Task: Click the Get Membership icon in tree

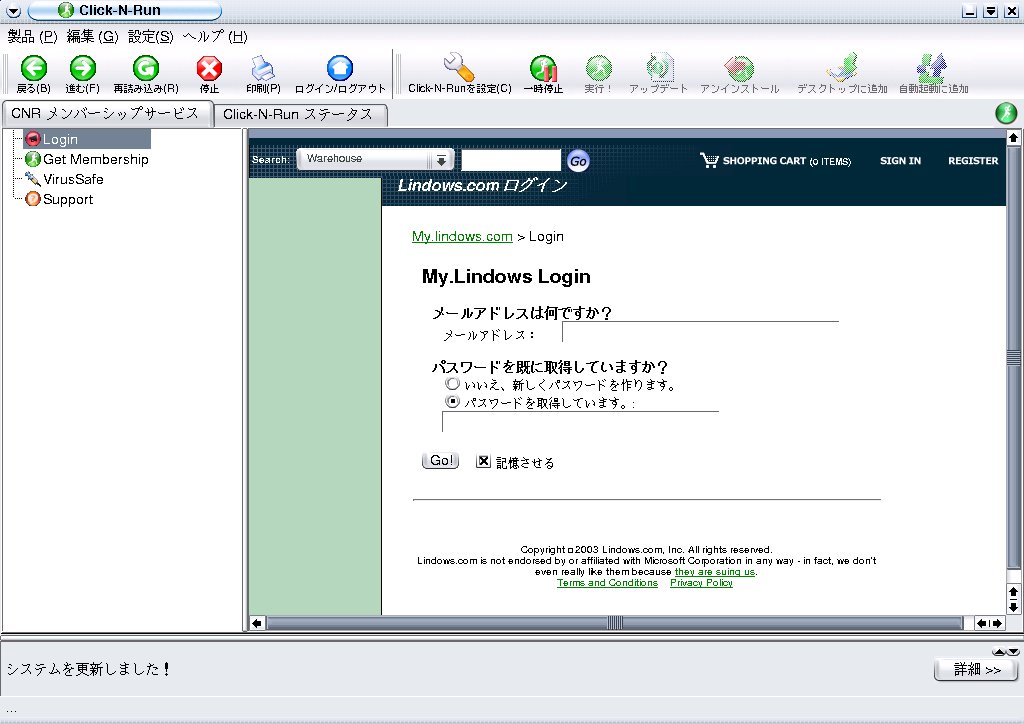Action: click(33, 159)
